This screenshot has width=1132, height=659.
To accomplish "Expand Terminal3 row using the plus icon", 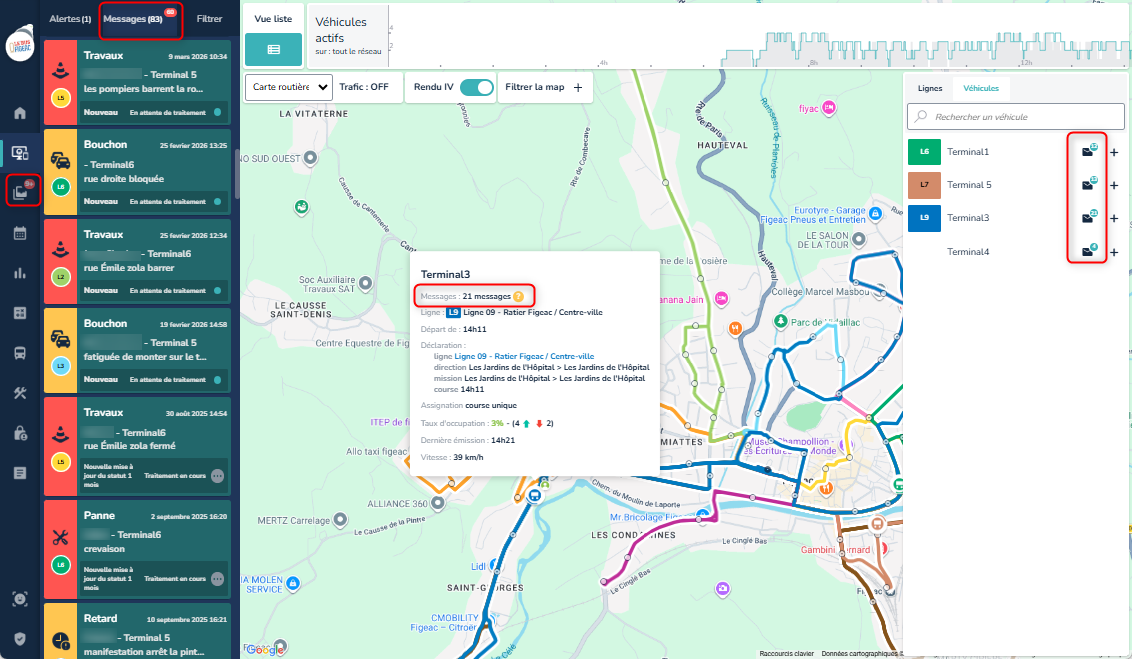I will [x=1114, y=218].
